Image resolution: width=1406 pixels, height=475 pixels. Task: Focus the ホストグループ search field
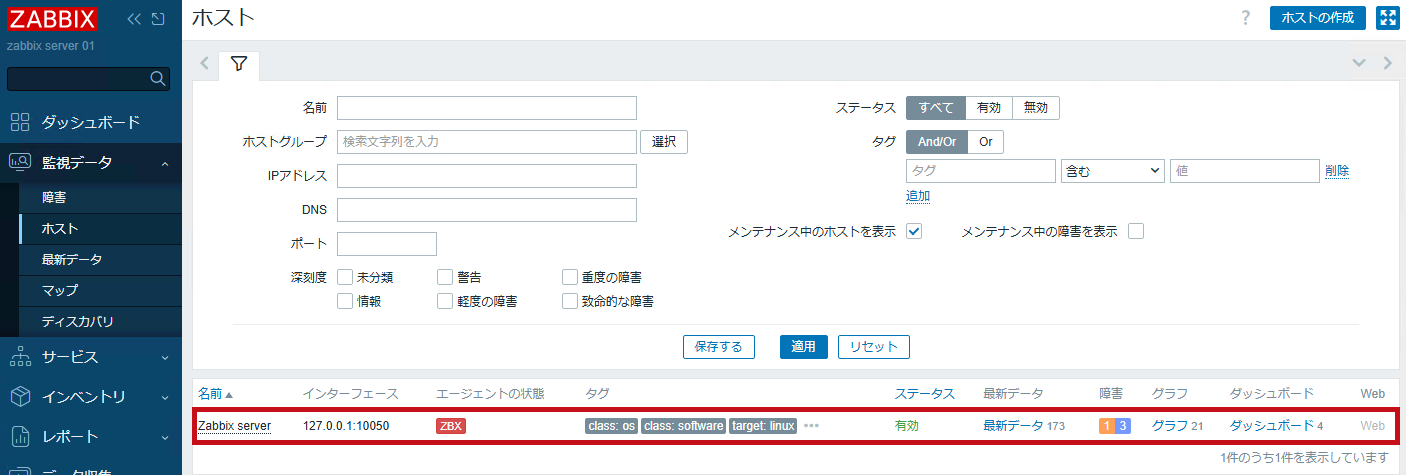487,142
